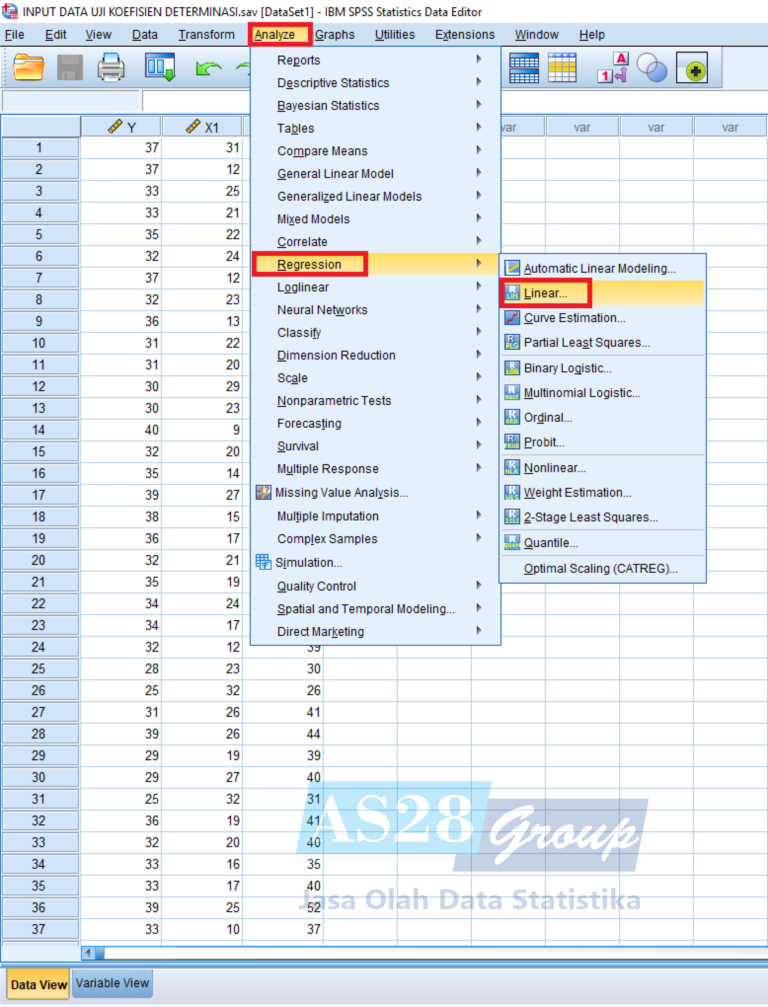Switch to the Variable View tab

coord(112,983)
